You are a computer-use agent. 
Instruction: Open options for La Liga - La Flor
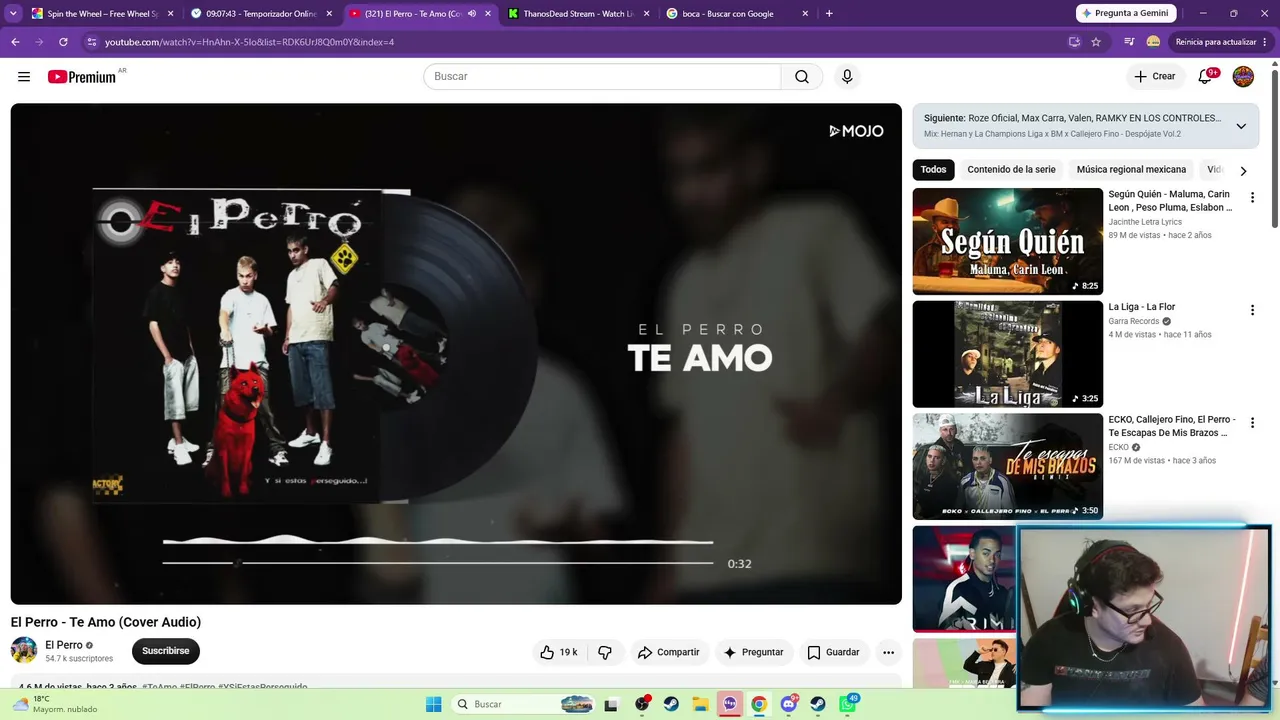(1252, 310)
